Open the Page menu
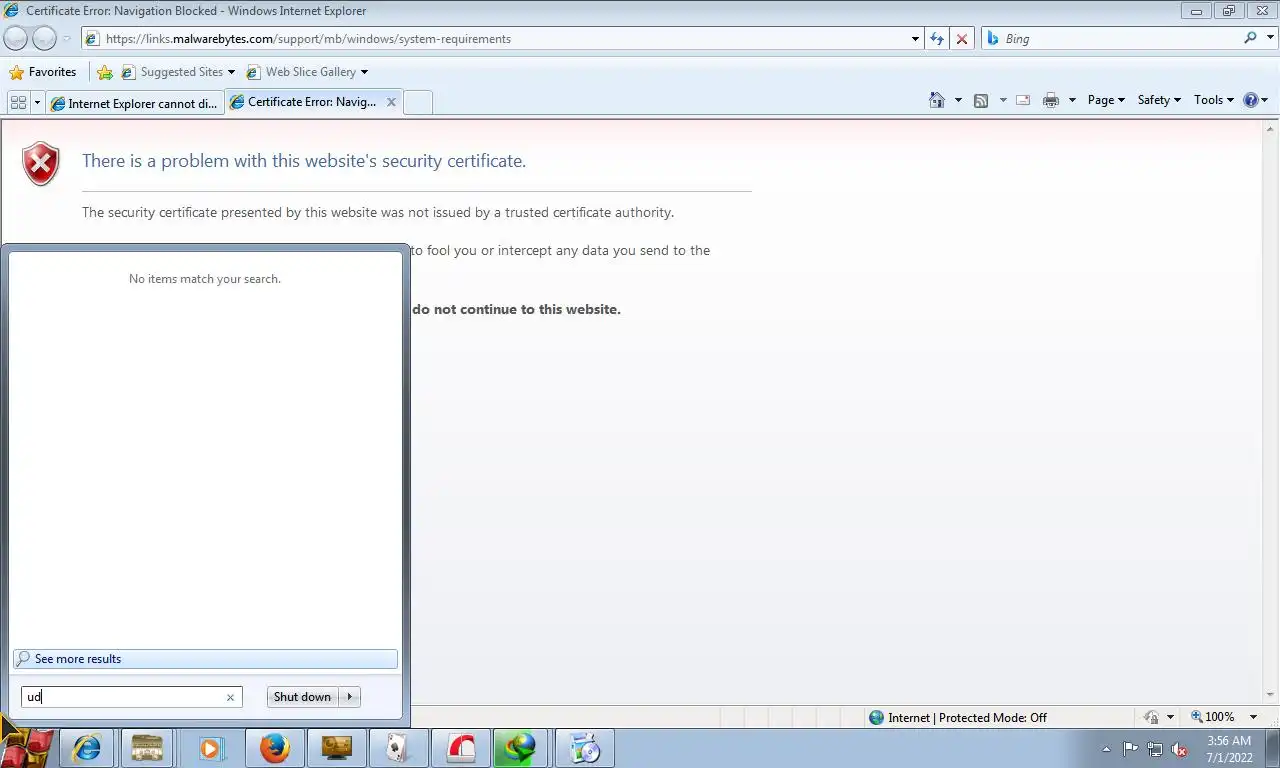The width and height of the screenshot is (1280, 768). [x=1106, y=100]
